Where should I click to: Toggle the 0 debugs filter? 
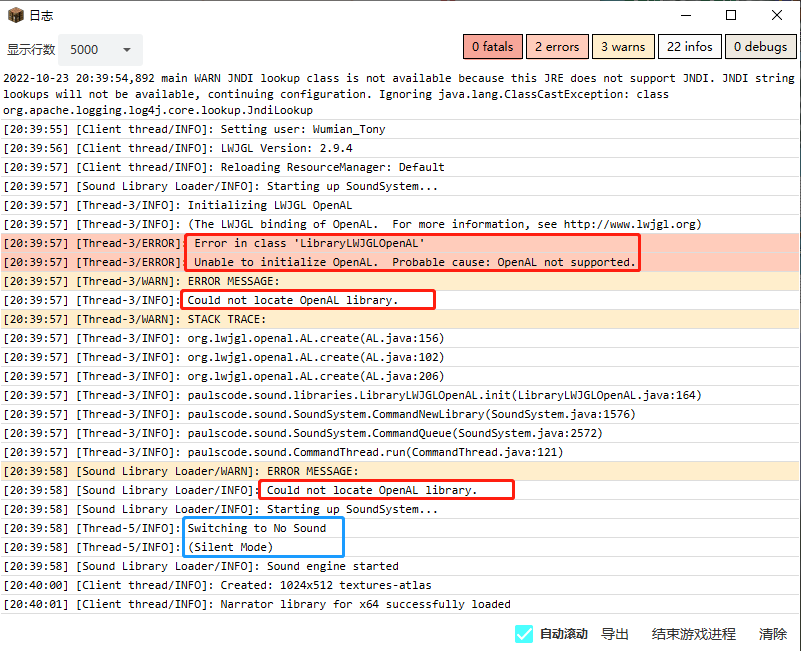pos(761,47)
